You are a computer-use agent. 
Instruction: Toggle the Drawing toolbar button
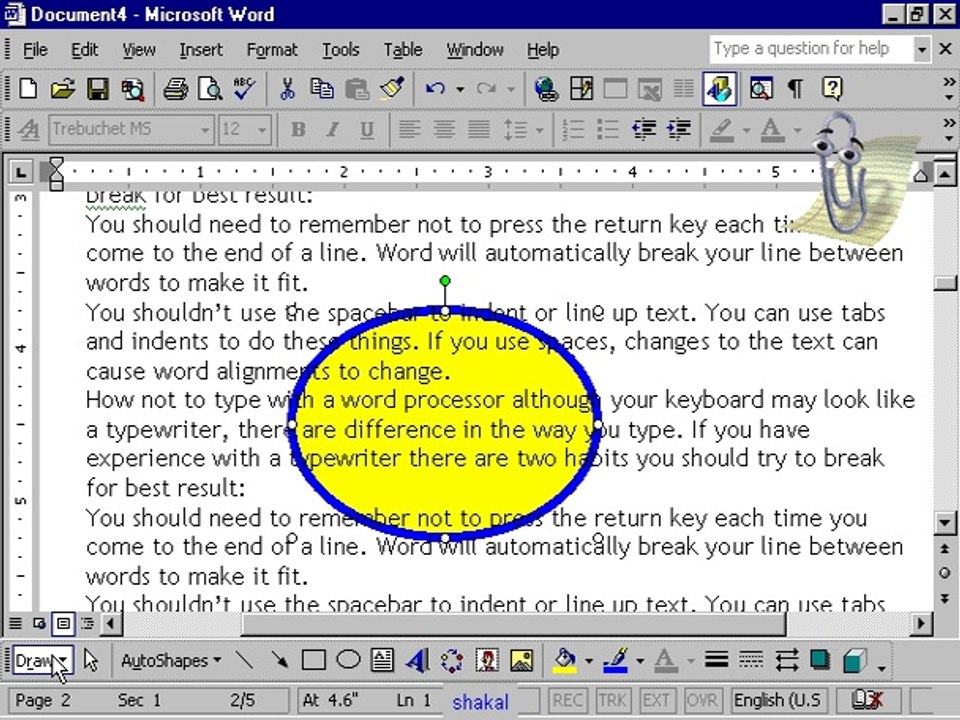tap(719, 89)
